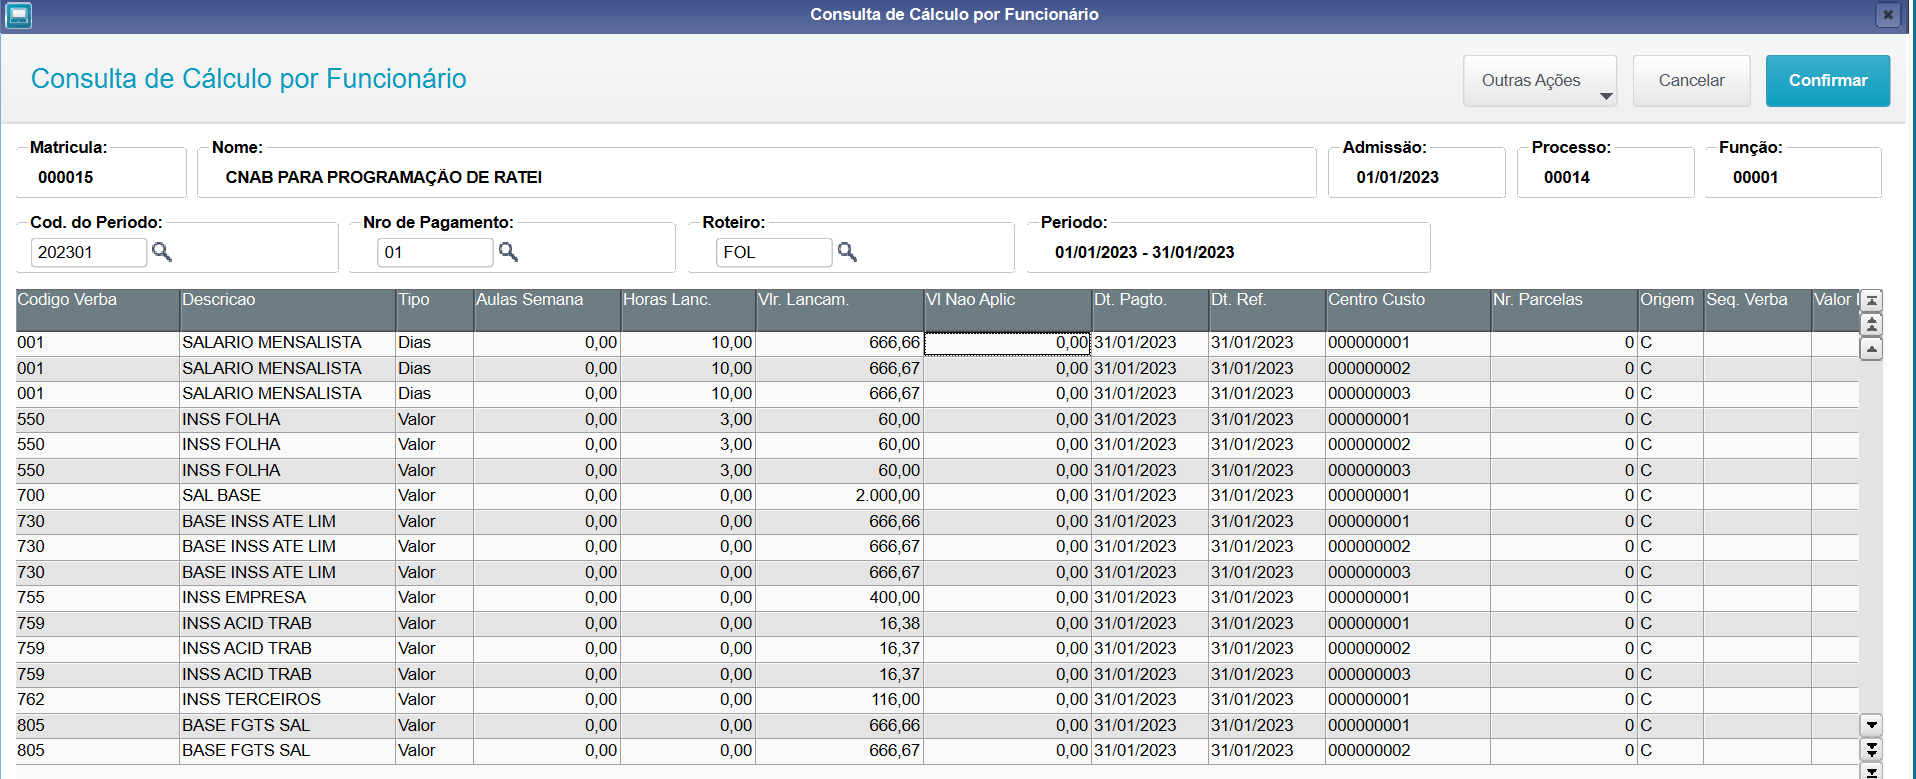Click the Confirmar button
This screenshot has height=779, width=1916.
pos(1828,80)
